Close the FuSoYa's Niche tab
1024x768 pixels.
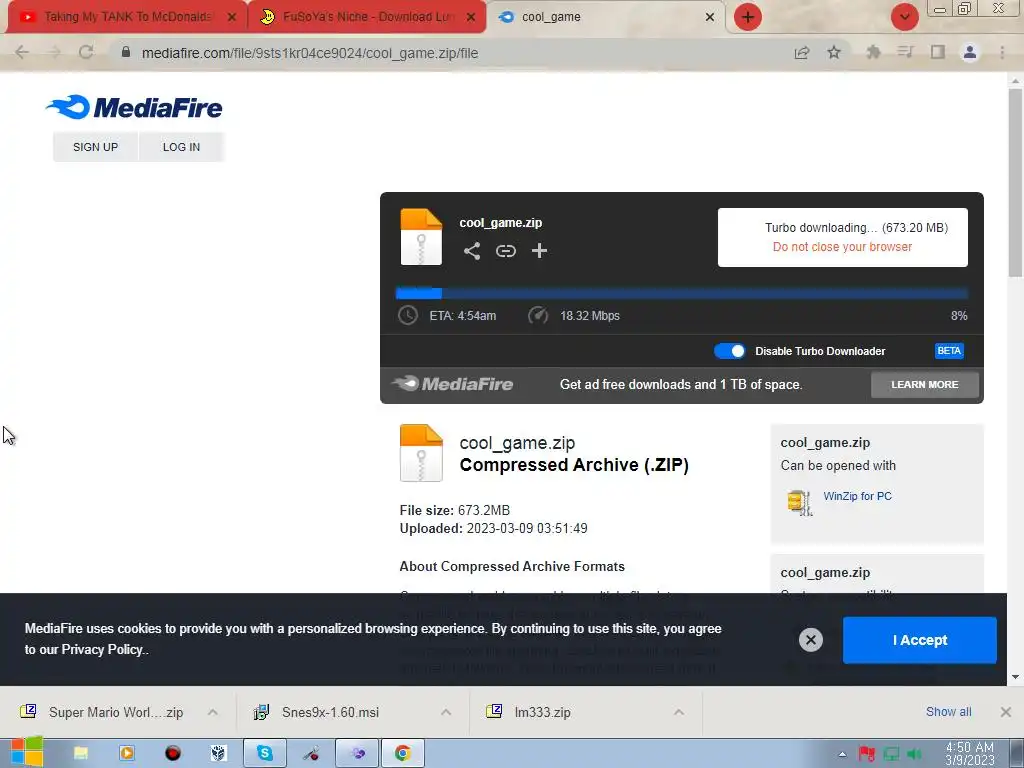pos(471,18)
